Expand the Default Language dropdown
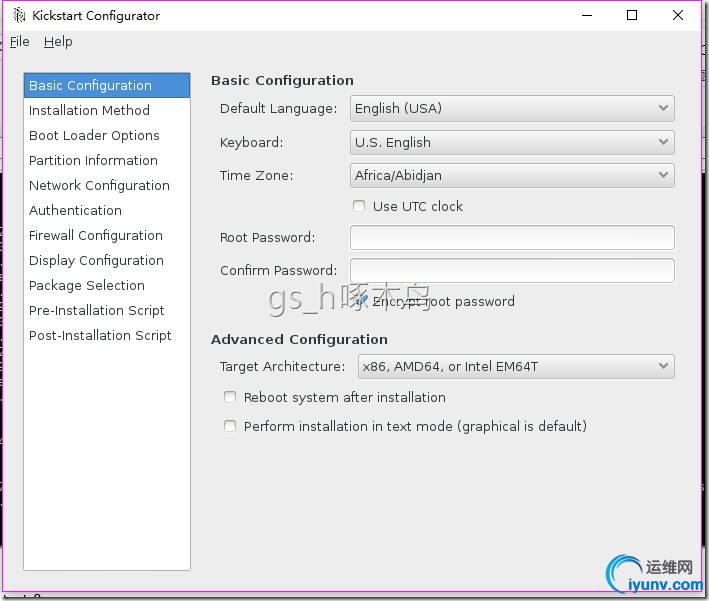 pyautogui.click(x=512, y=109)
